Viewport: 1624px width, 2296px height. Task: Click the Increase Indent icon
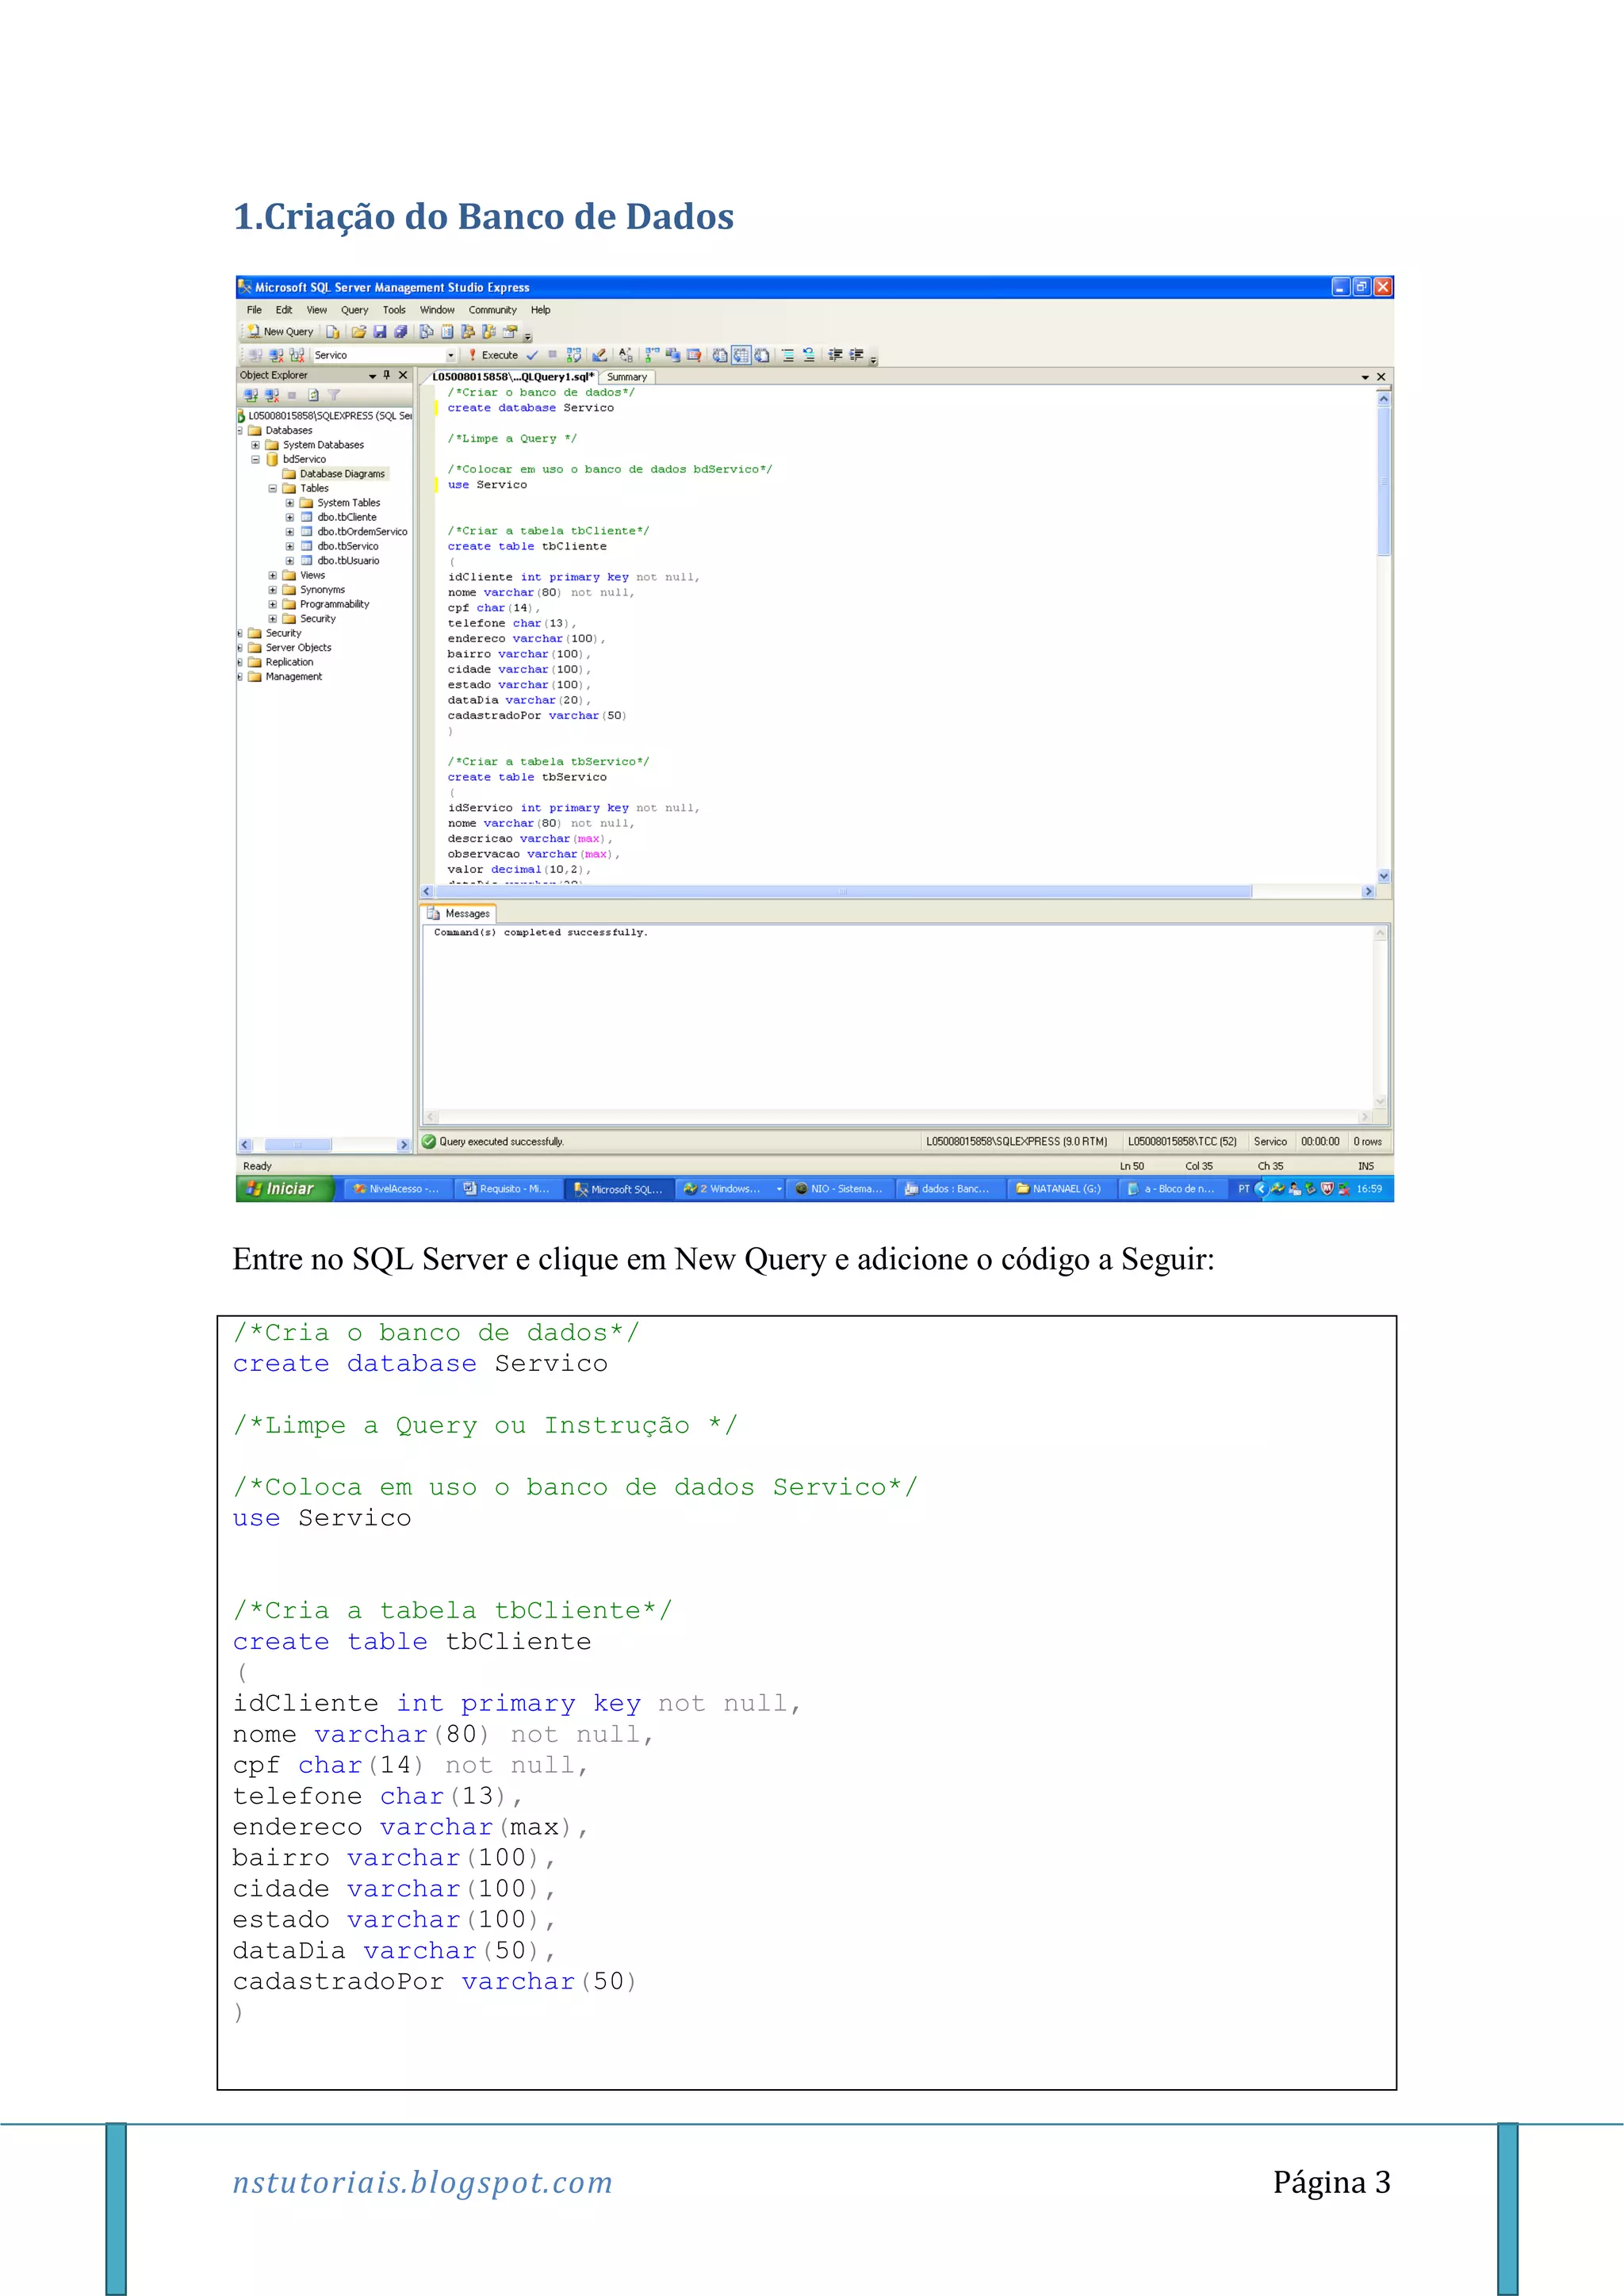tap(856, 355)
